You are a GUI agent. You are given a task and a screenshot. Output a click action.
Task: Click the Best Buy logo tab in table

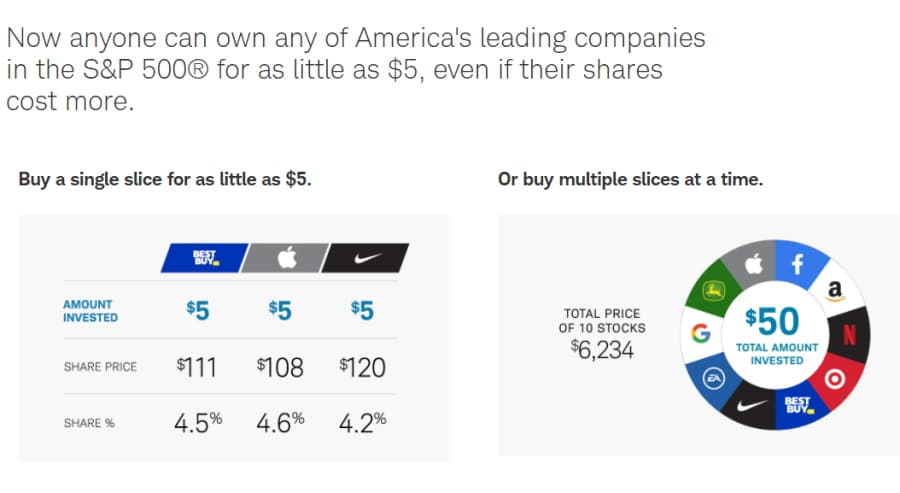coord(204,258)
